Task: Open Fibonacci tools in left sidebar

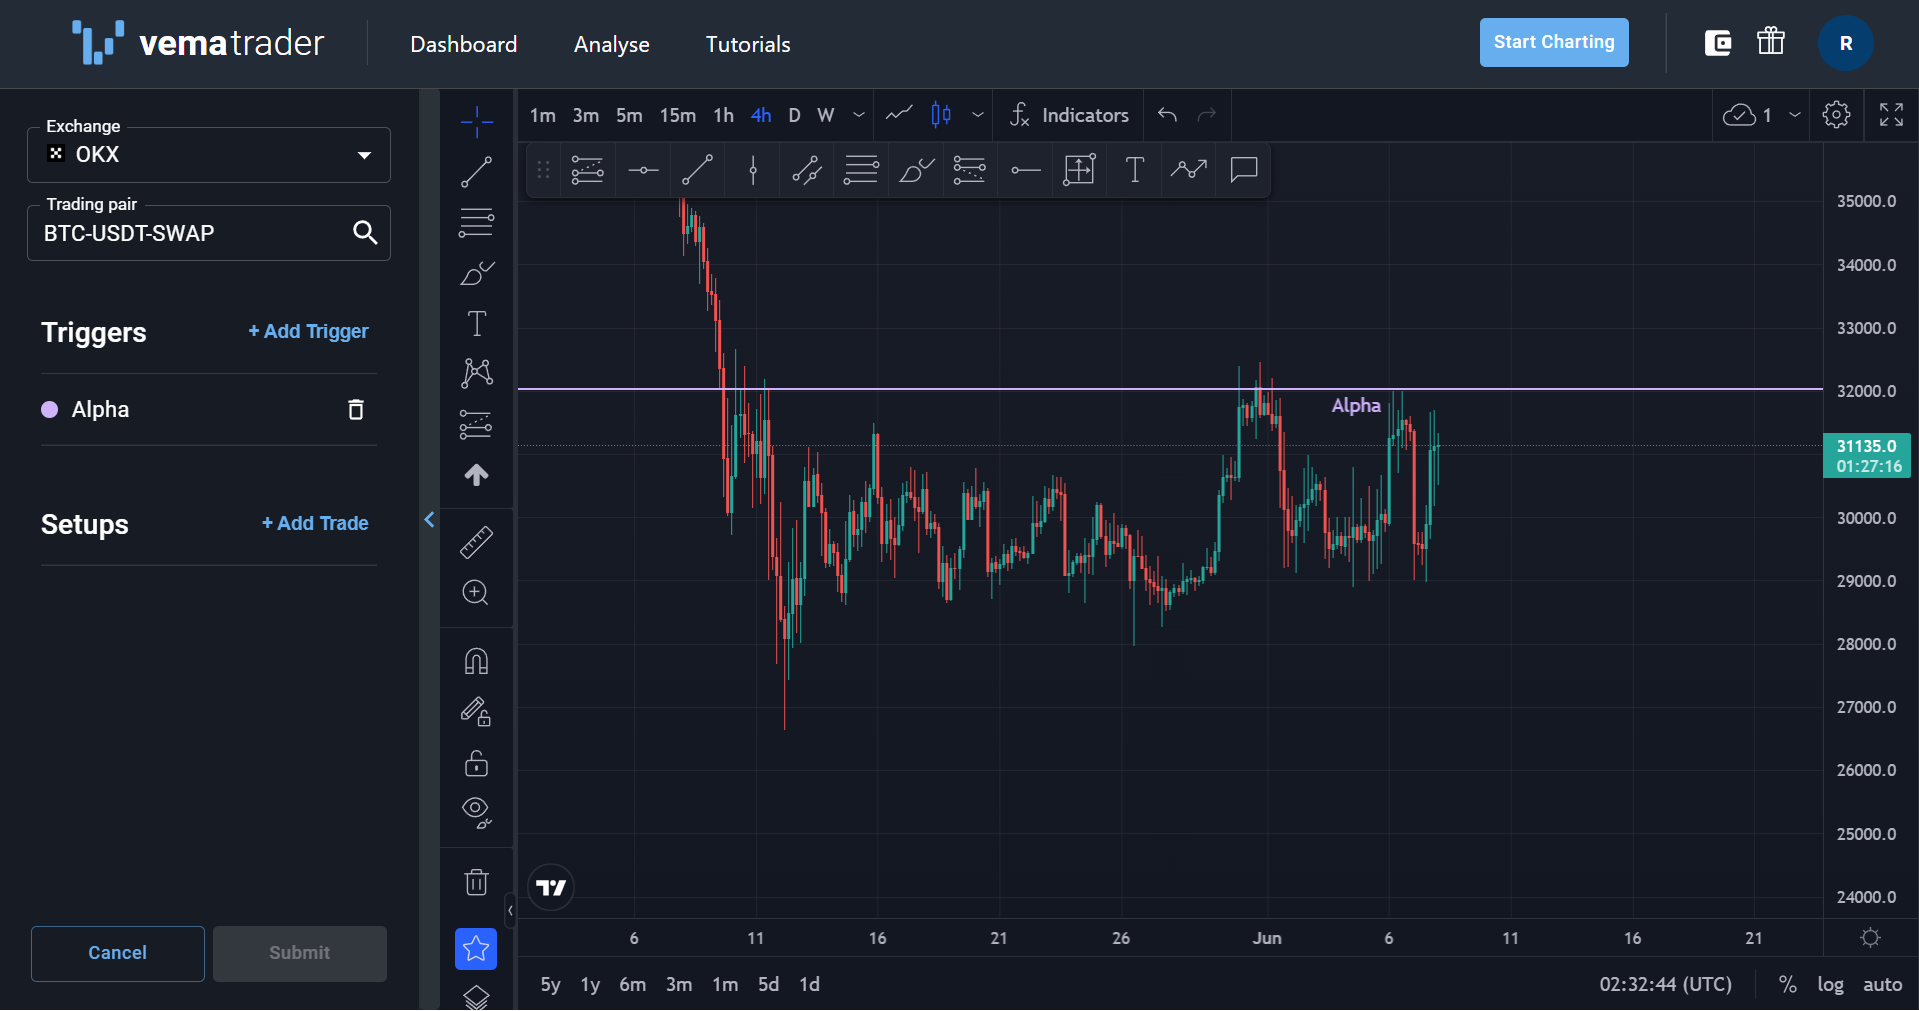Action: (x=477, y=222)
